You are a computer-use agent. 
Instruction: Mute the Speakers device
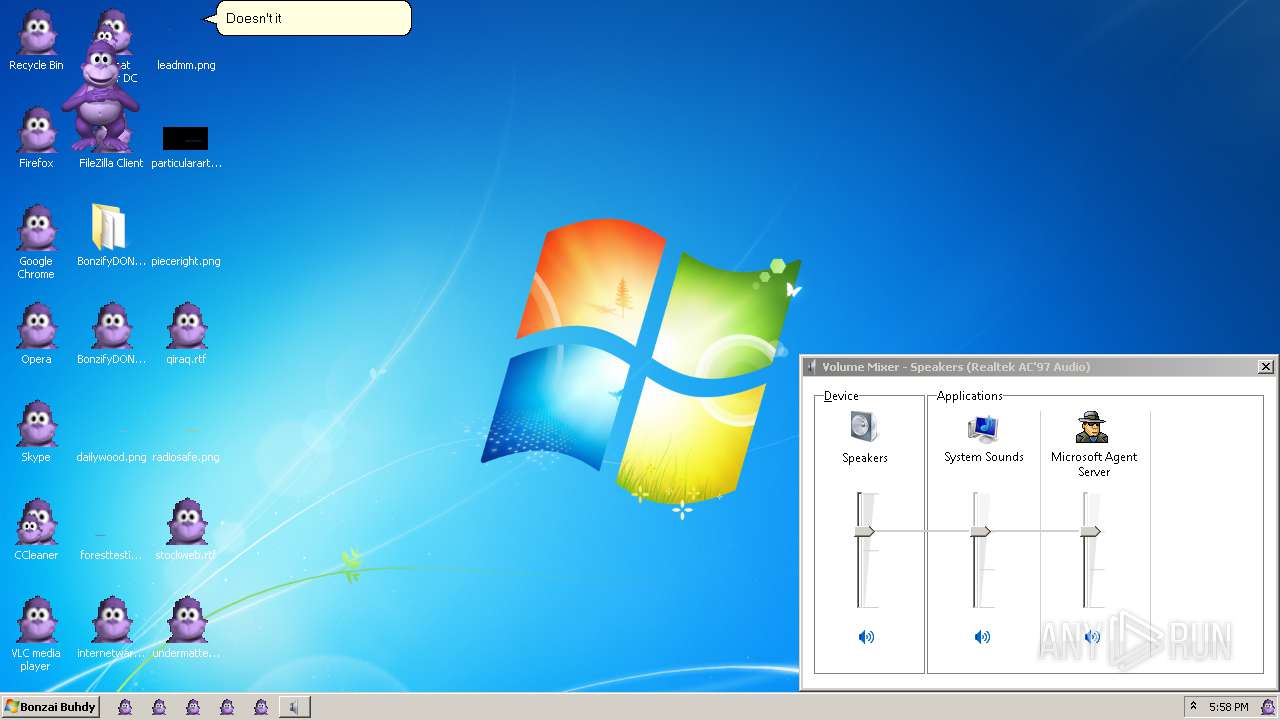(866, 637)
